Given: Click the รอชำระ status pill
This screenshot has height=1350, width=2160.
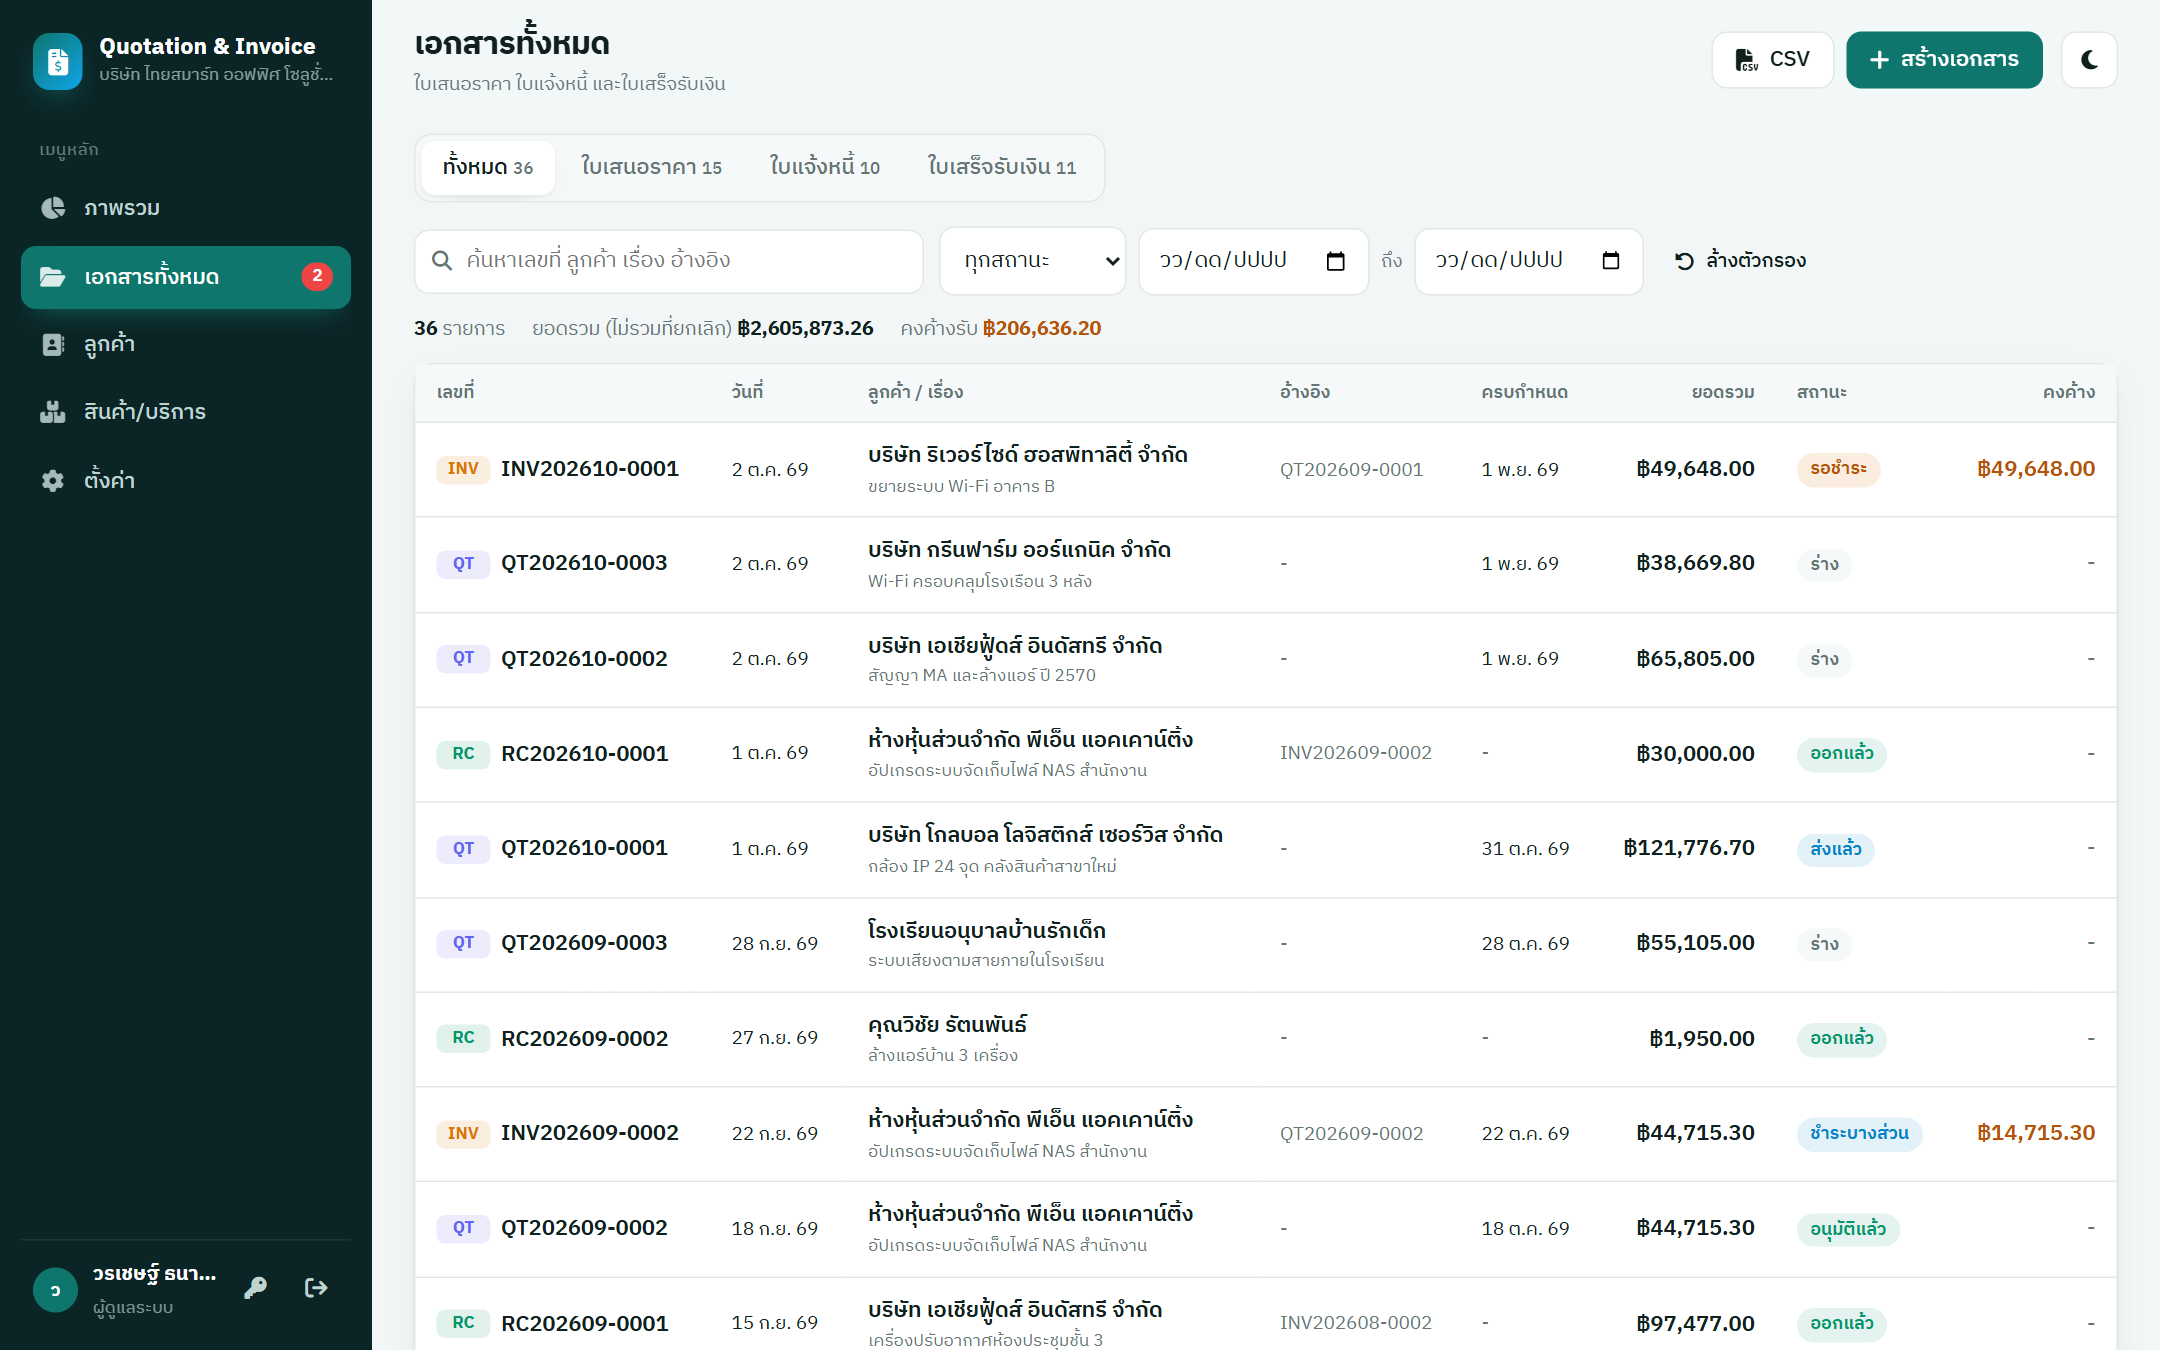Looking at the screenshot, I should tap(1838, 469).
